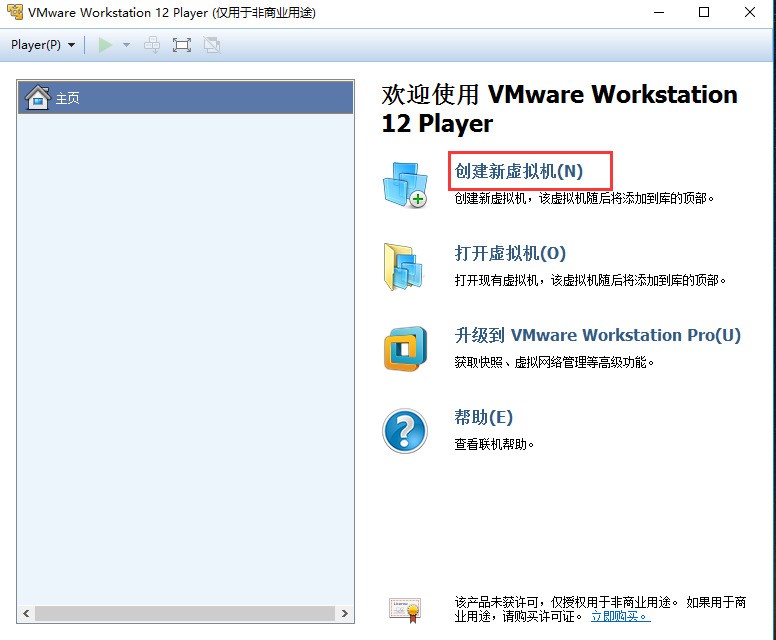Click the 立即购买 buy now link
This screenshot has height=640, width=776.
tap(621, 616)
